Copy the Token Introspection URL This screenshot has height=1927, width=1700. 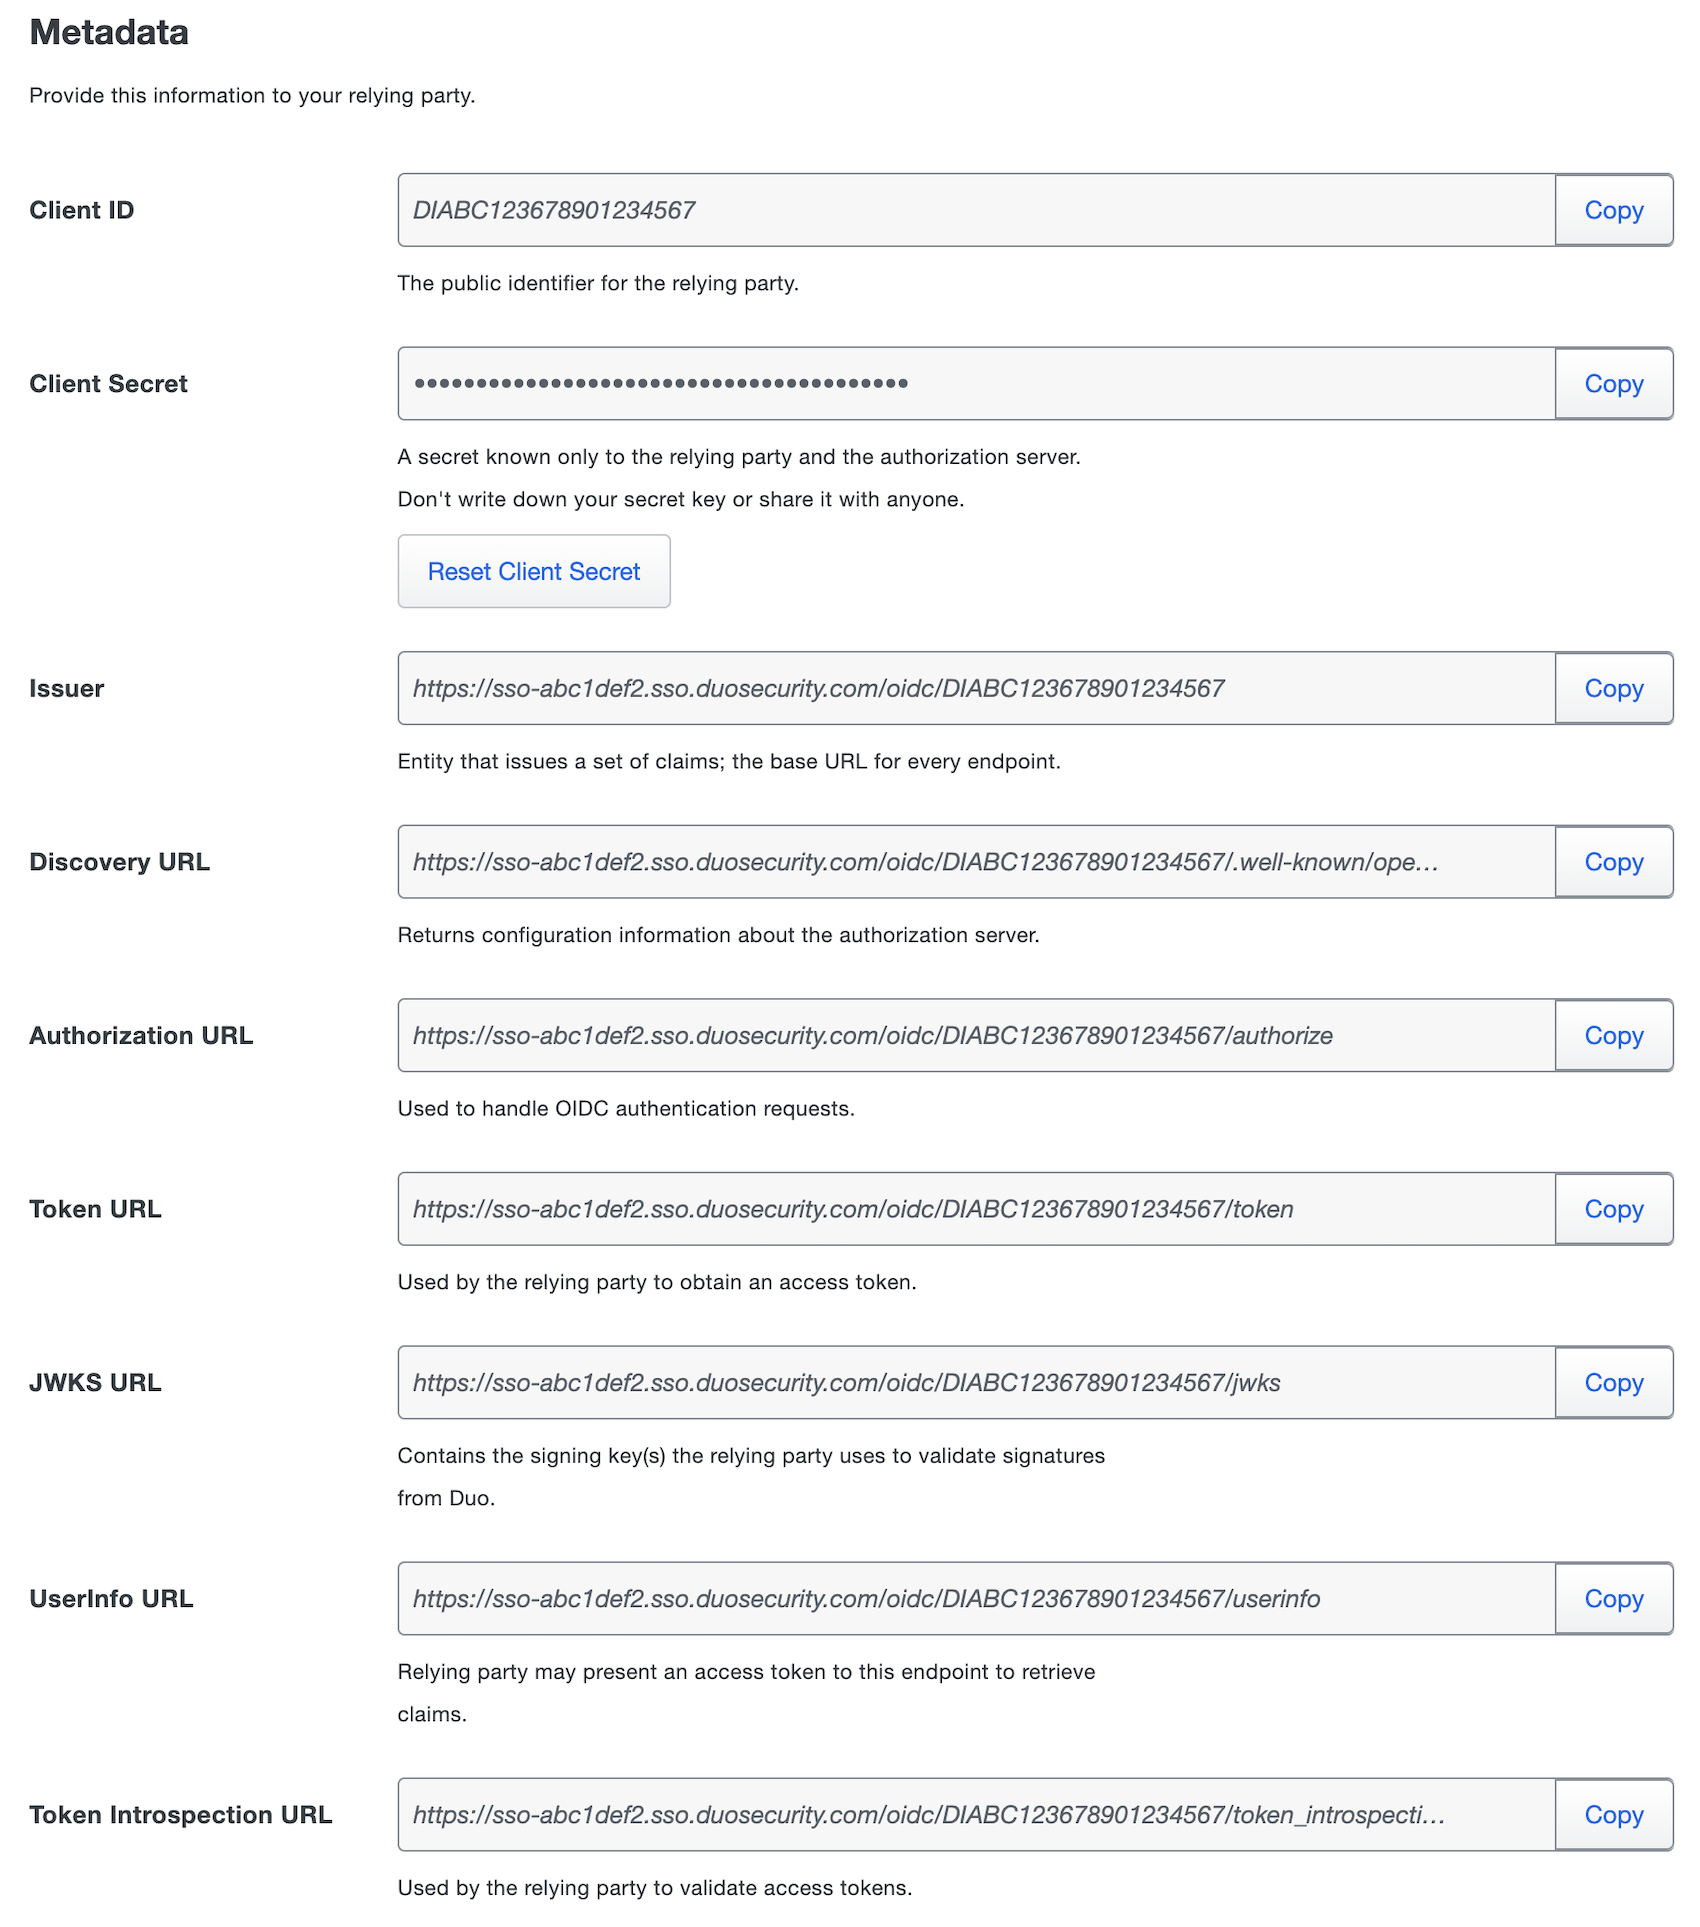point(1613,1815)
